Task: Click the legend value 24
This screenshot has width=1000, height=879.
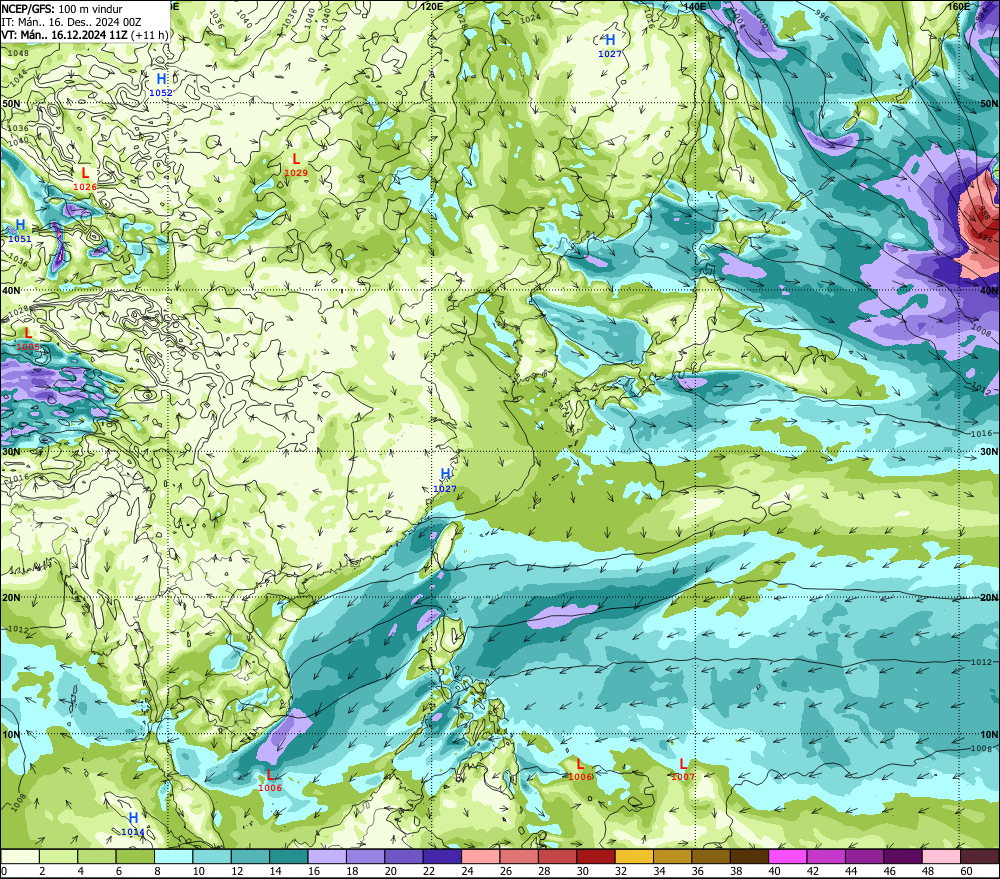Action: click(x=467, y=871)
